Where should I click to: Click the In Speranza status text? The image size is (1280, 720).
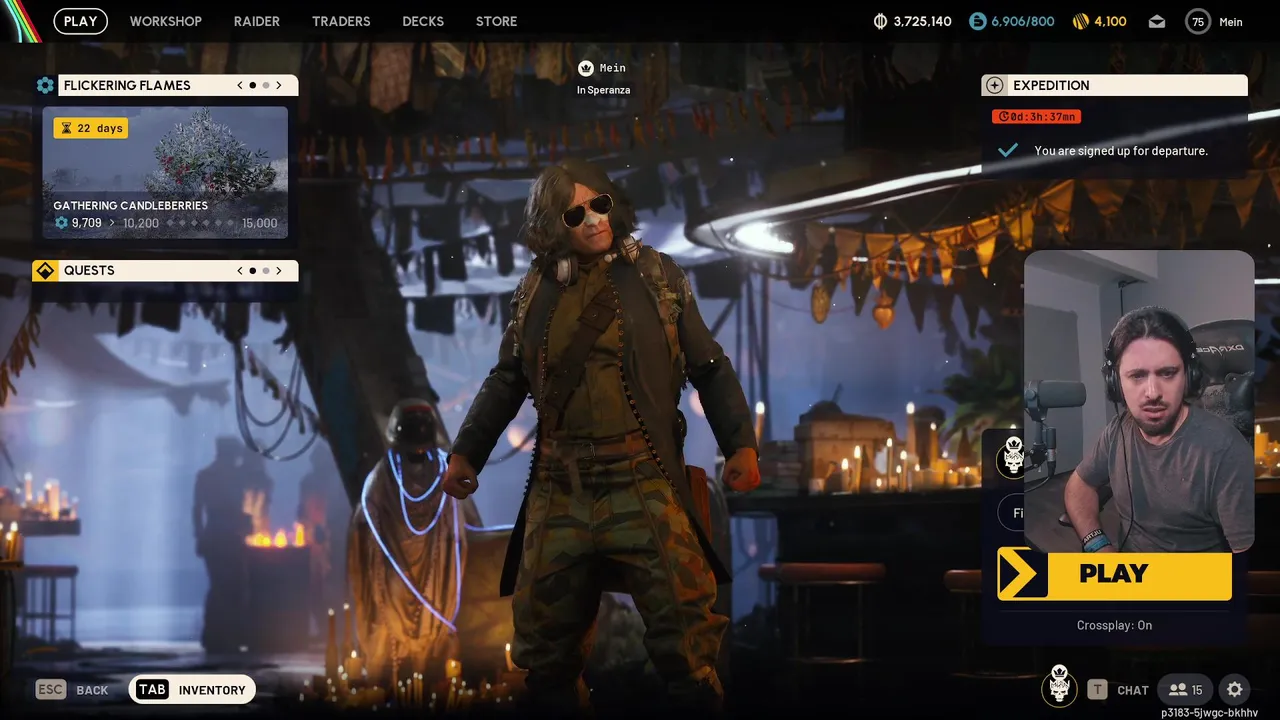pyautogui.click(x=603, y=90)
